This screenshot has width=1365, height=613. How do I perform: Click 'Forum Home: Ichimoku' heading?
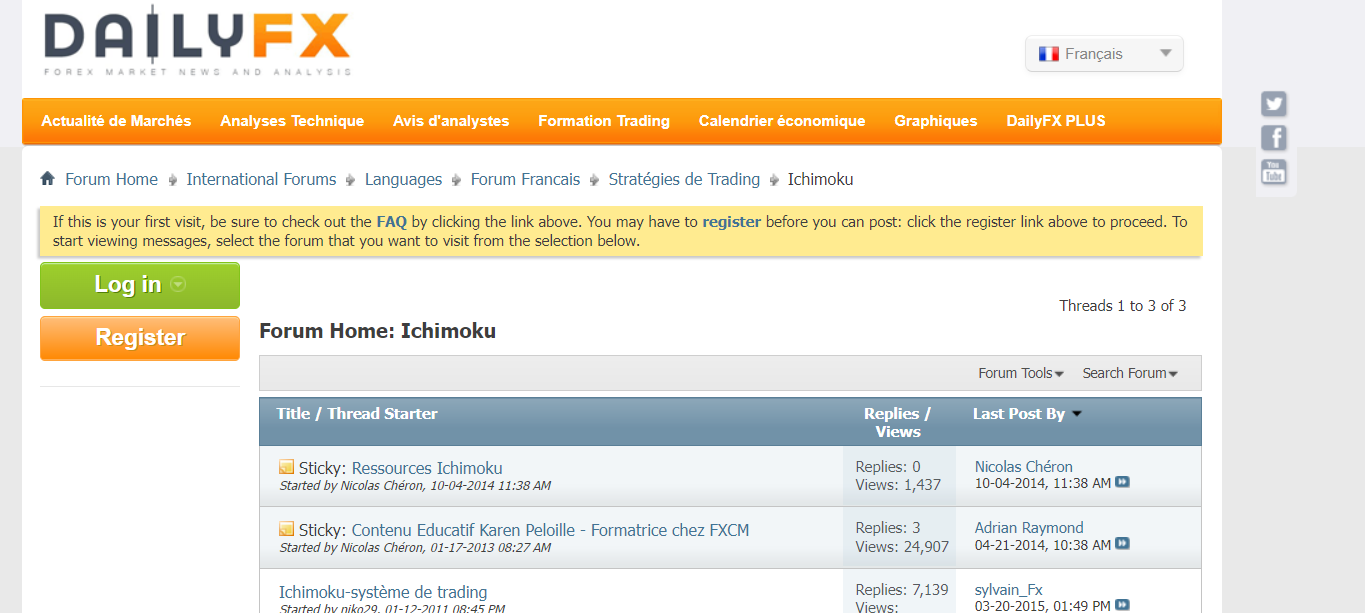(377, 331)
